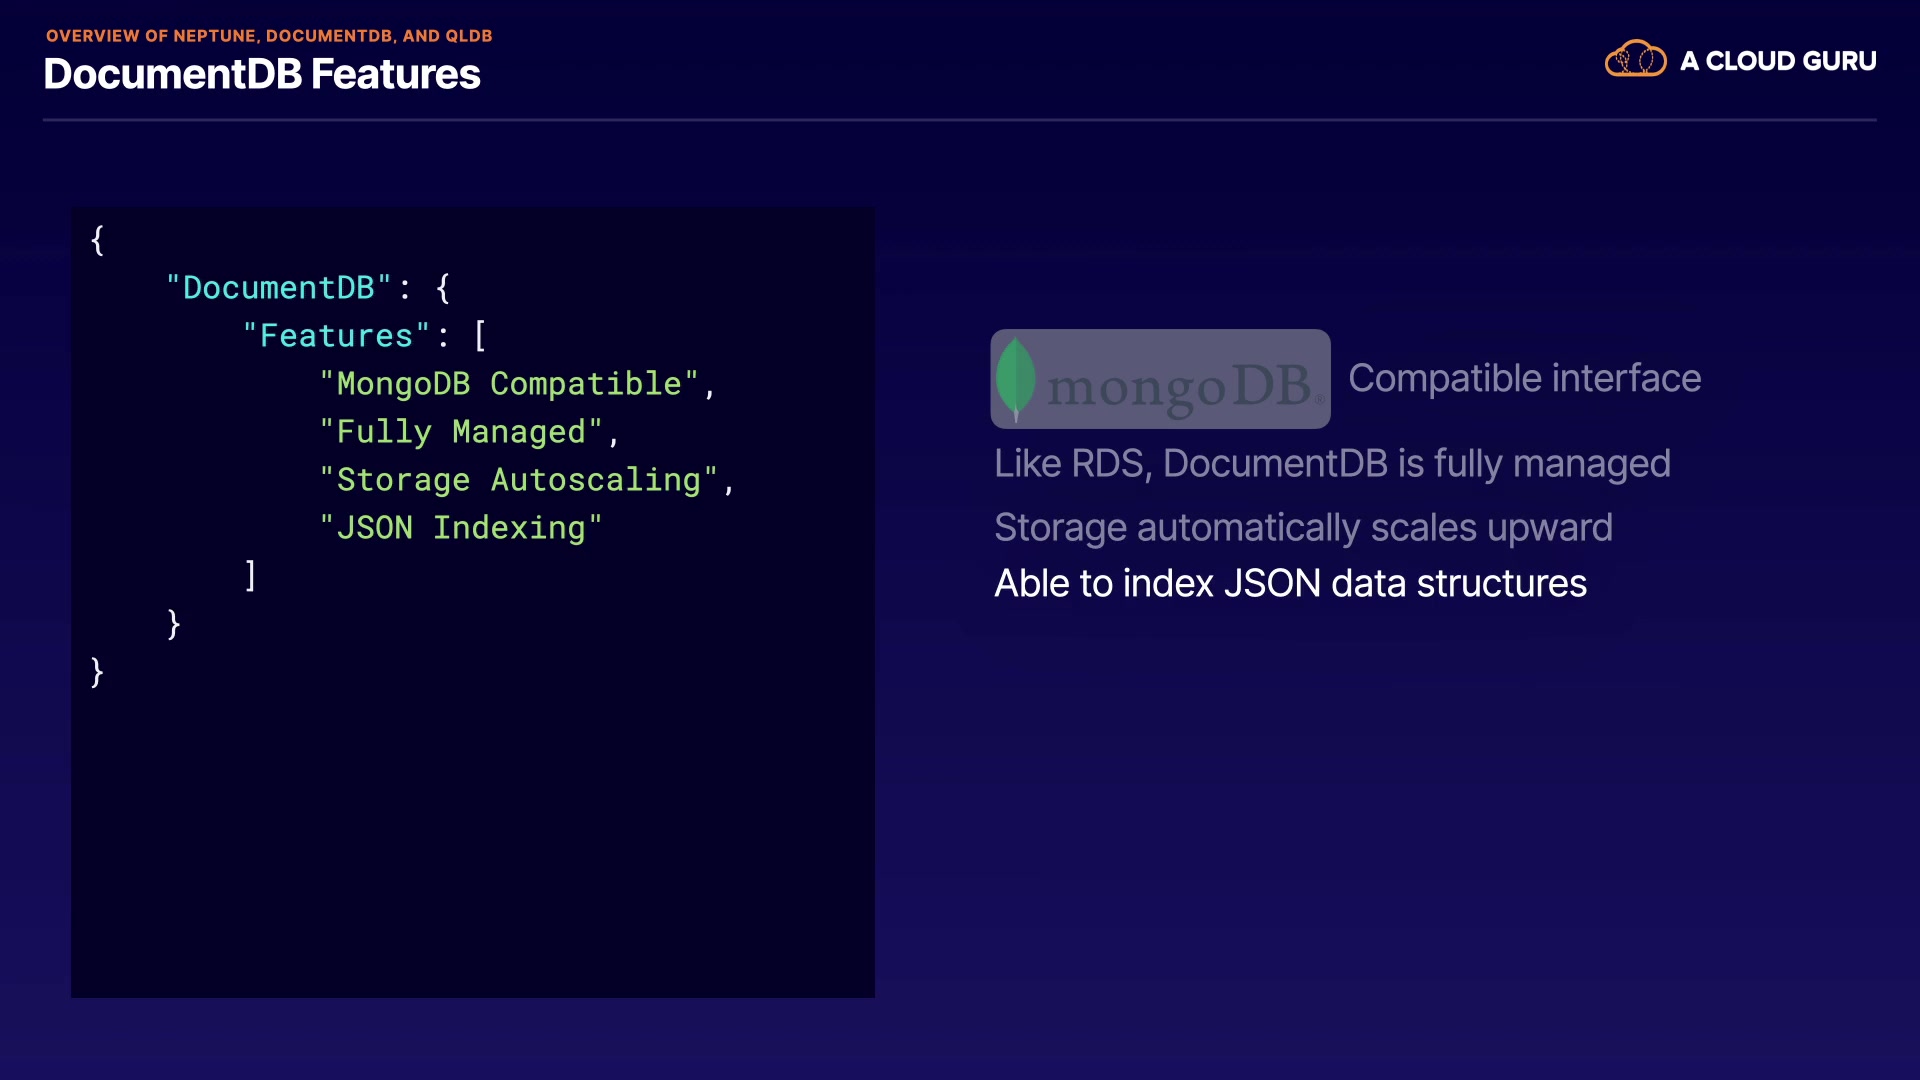Click the Compatible interface text
1920x1080 pixels.
1524,379
